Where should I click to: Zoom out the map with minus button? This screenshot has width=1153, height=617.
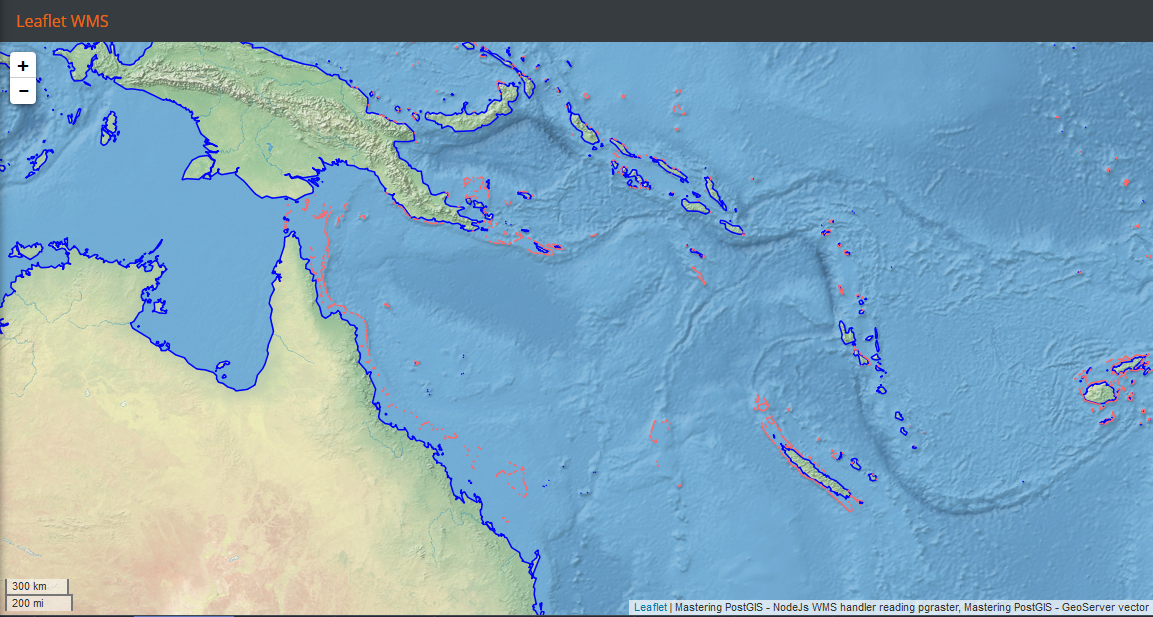[24, 91]
